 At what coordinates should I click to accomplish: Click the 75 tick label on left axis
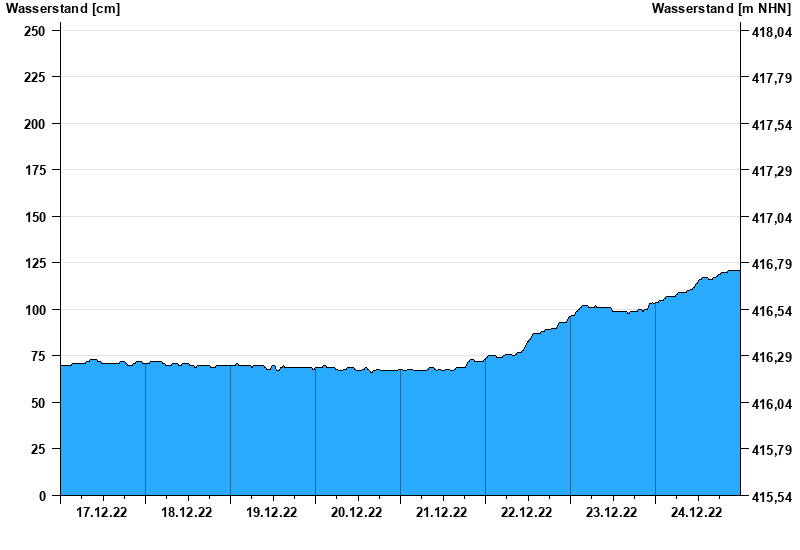[38, 356]
